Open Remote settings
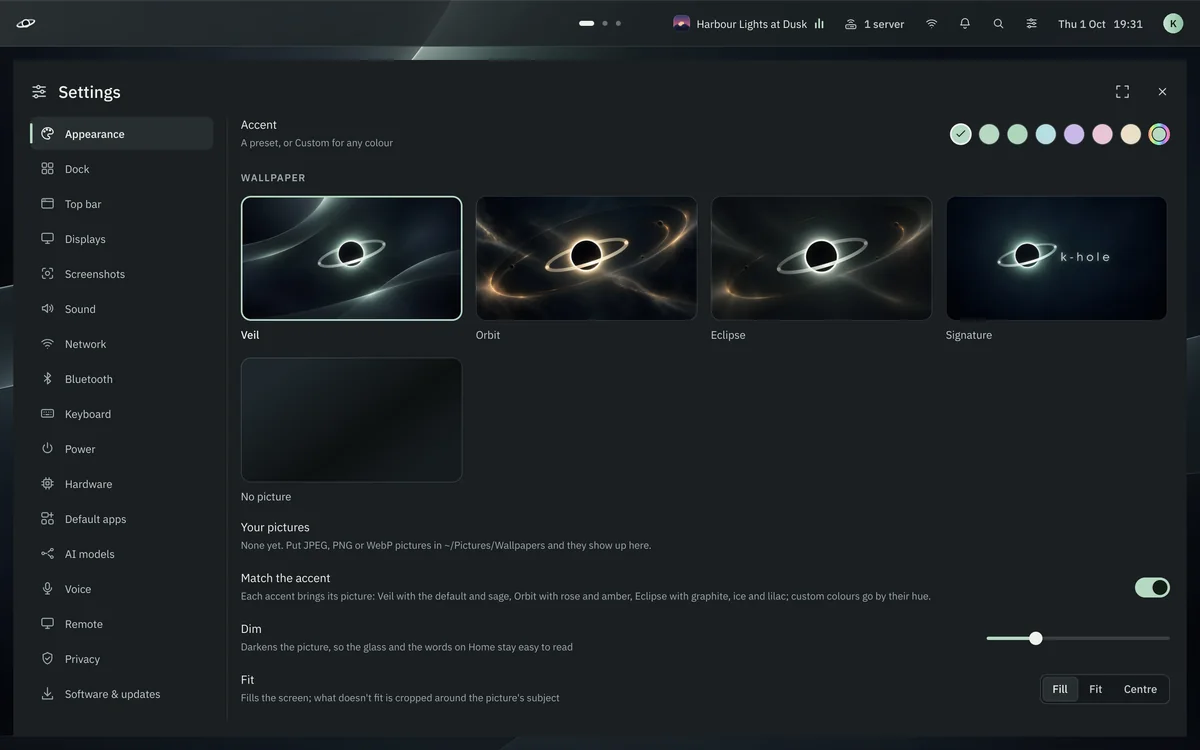This screenshot has width=1200, height=750. tap(121, 624)
